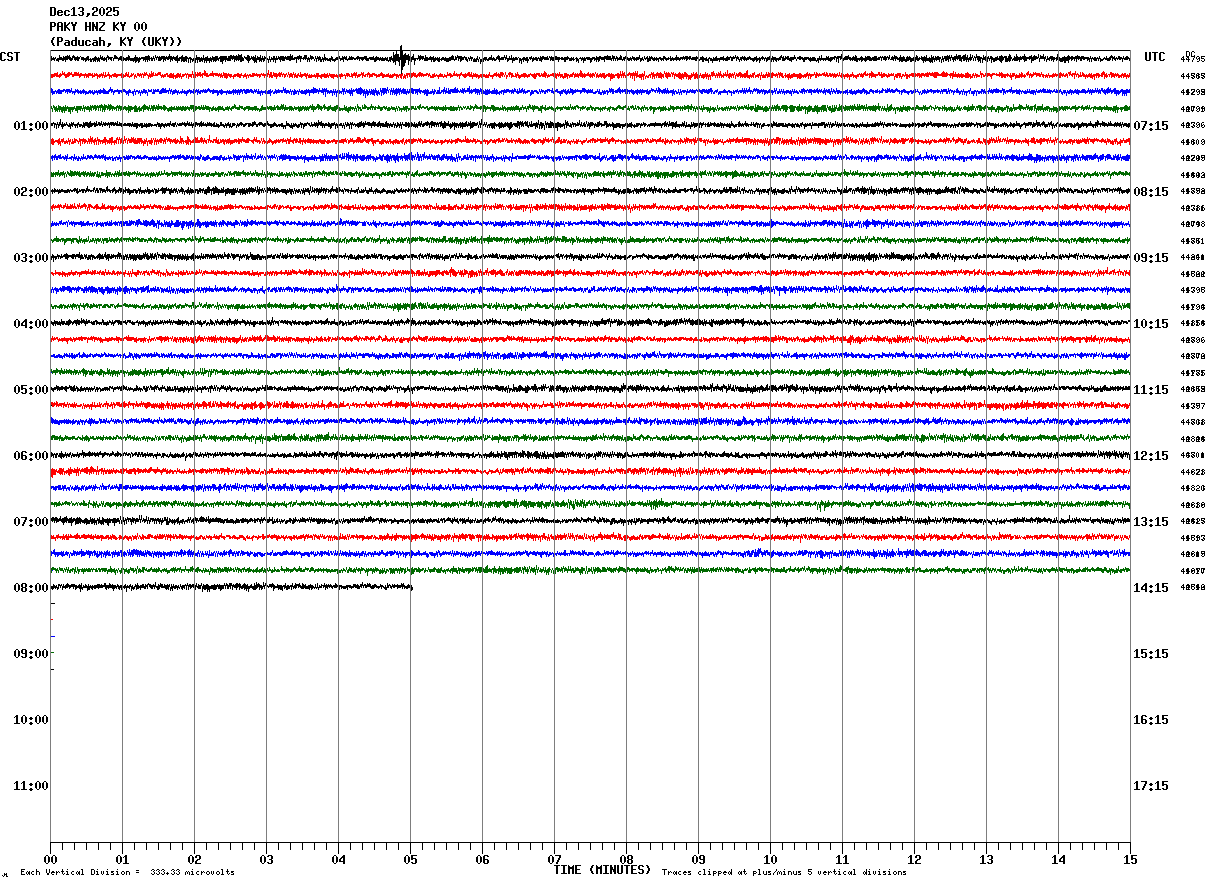Click the 01:00 CST time label
Viewport: 1210px width, 886px height.
tap(30, 126)
